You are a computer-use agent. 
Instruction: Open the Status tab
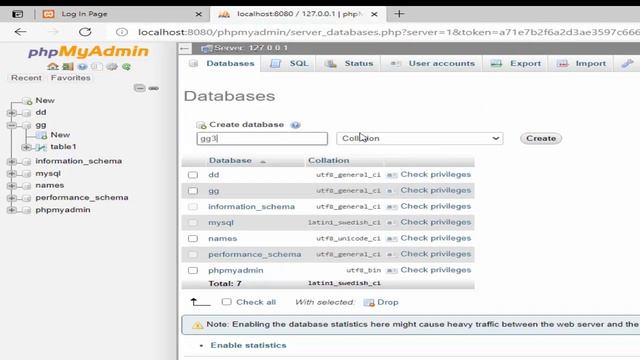[349, 63]
